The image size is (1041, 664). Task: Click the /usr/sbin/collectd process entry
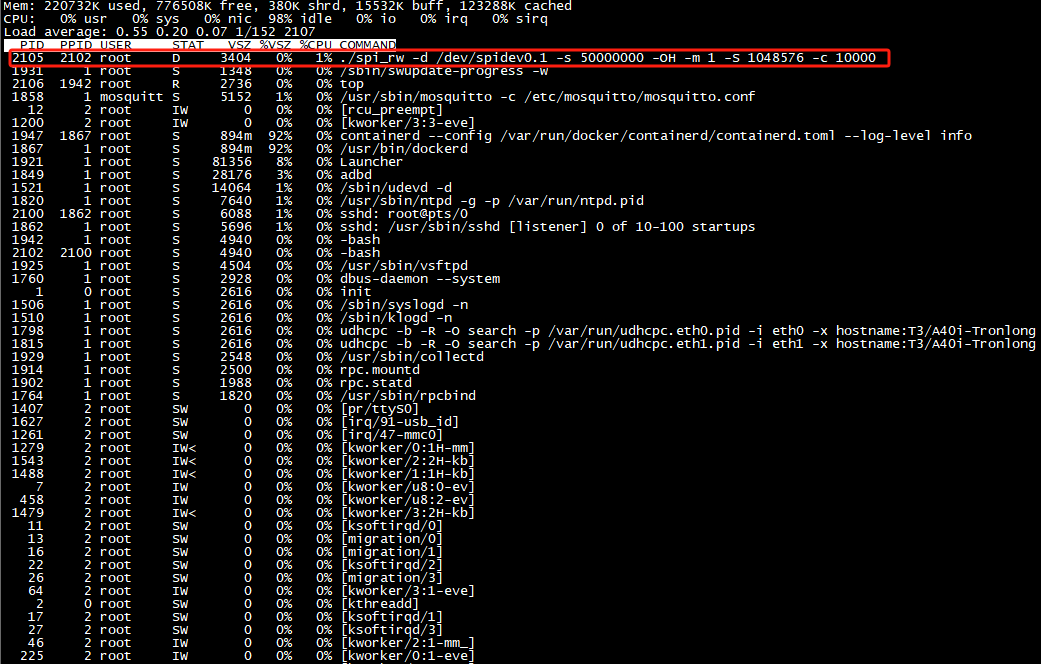point(412,357)
